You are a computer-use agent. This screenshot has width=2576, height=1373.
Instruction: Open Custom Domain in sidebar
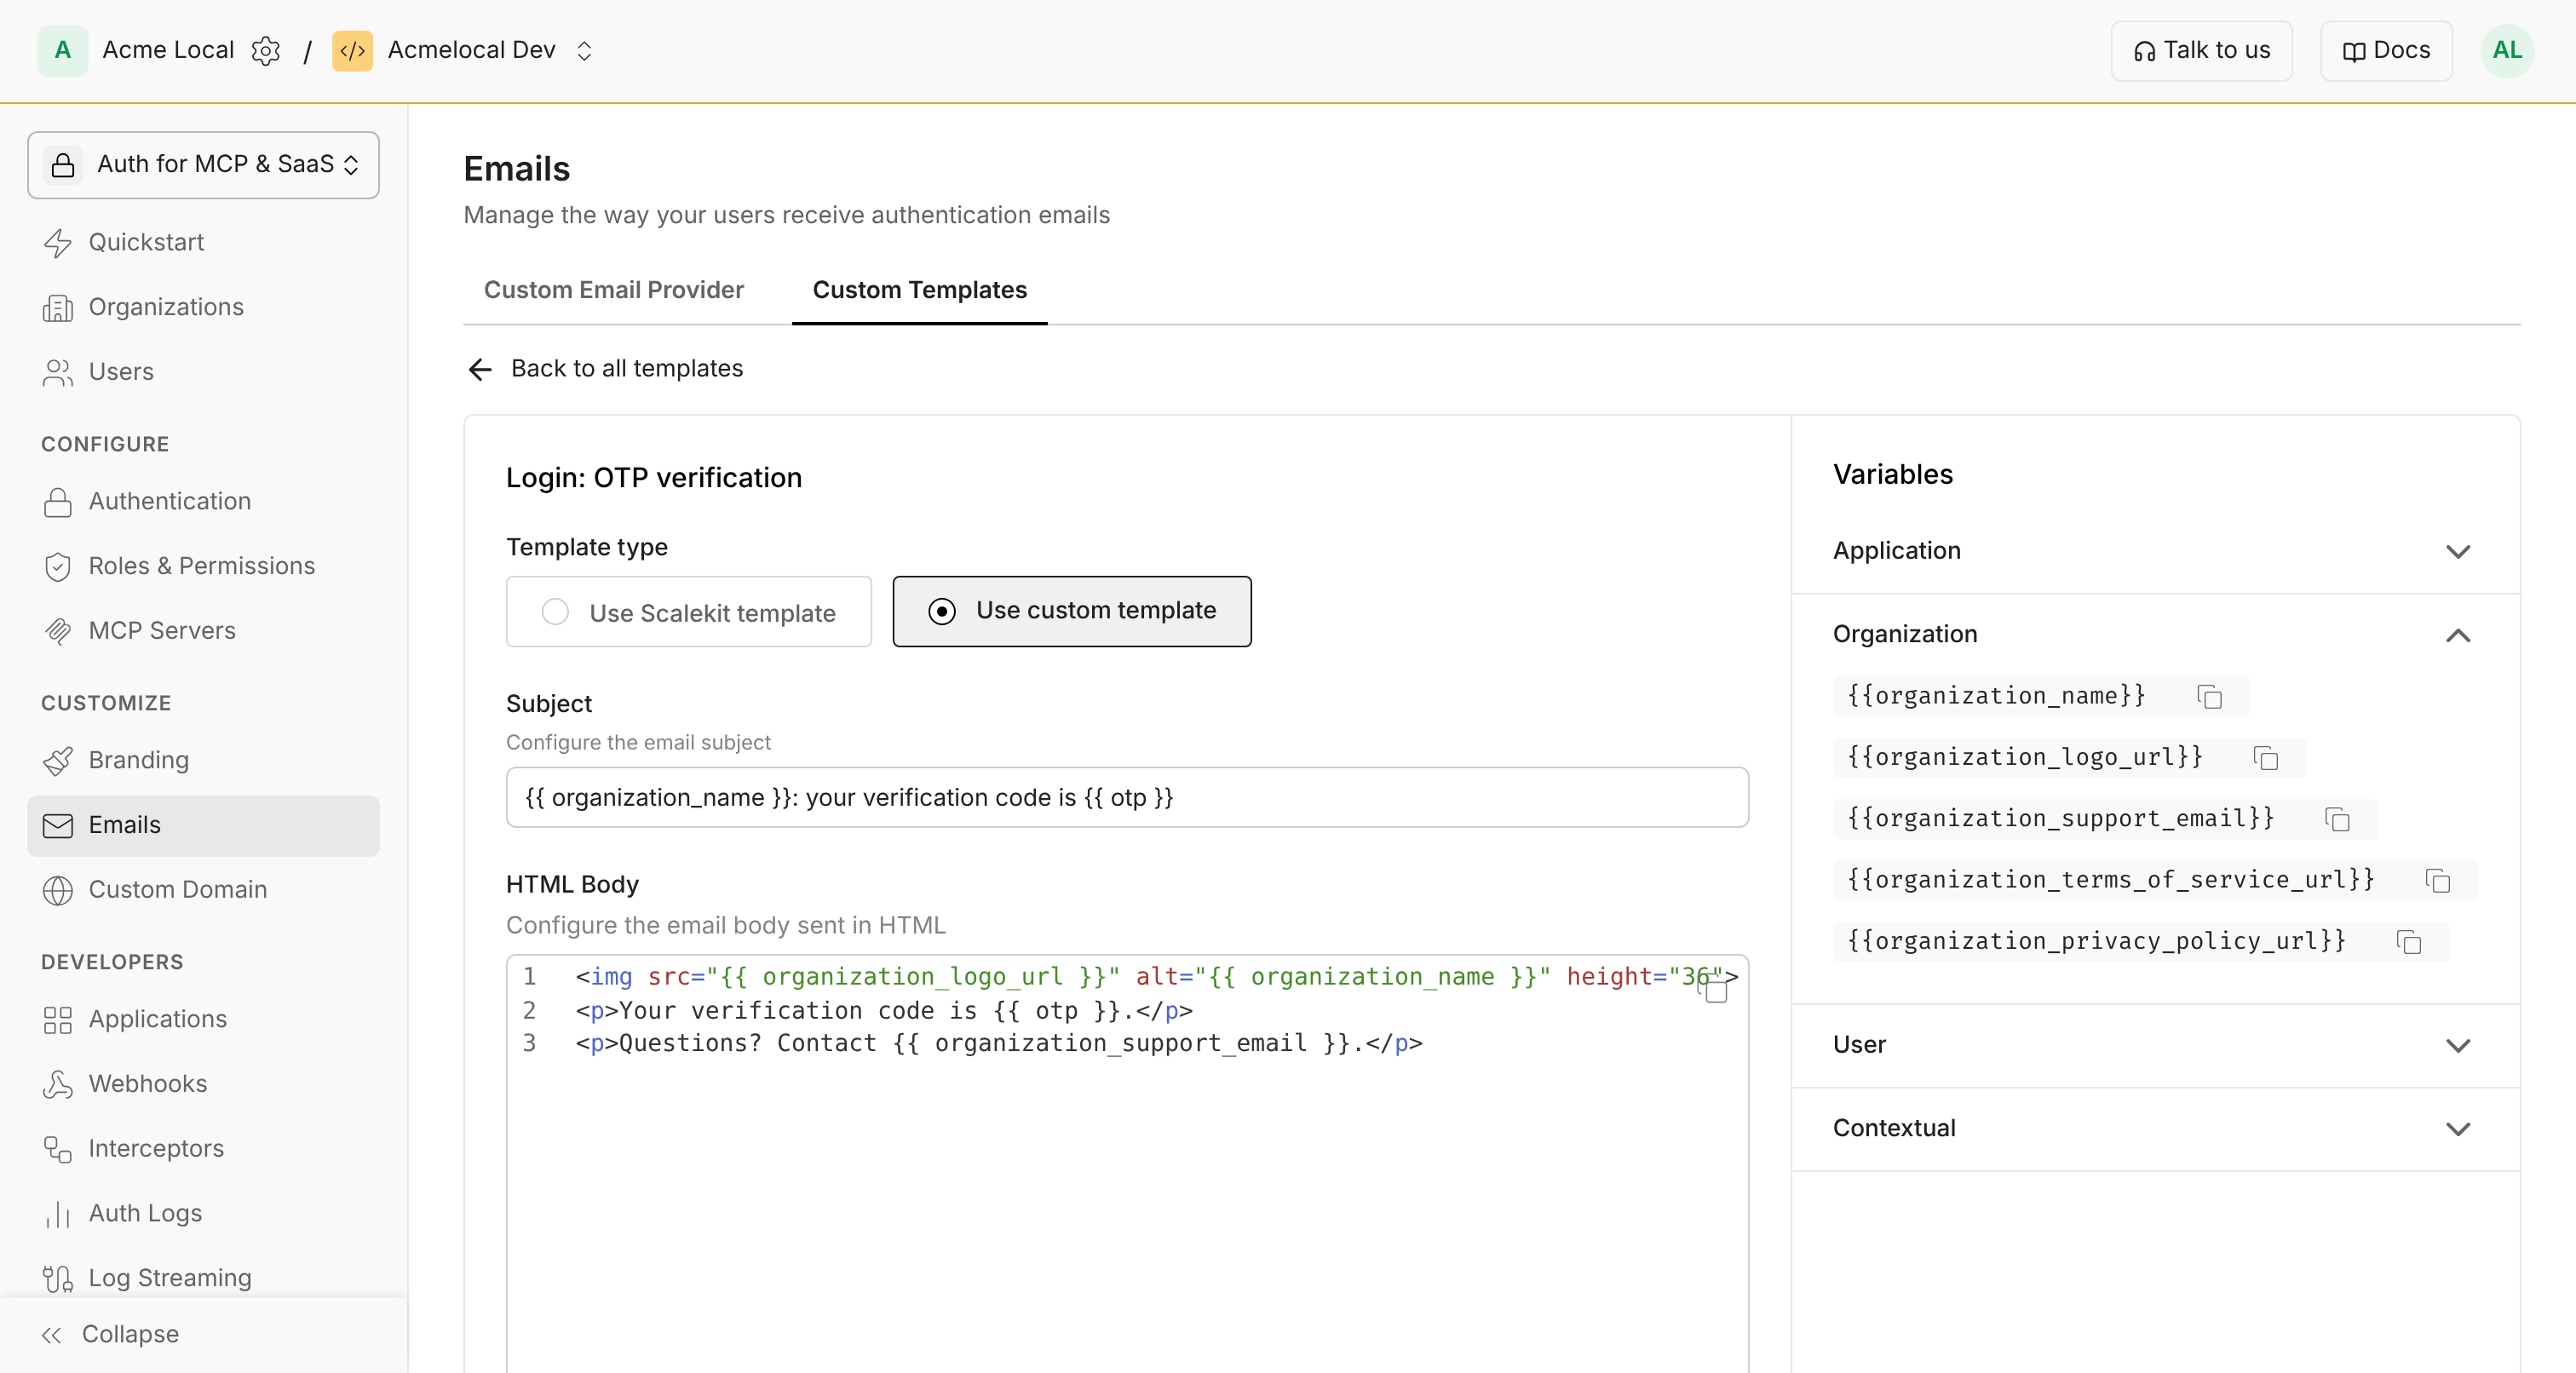pos(203,890)
